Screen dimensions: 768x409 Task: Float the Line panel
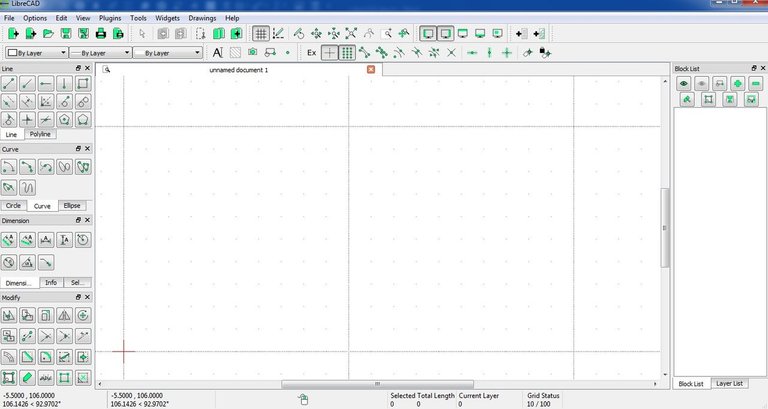tap(78, 68)
